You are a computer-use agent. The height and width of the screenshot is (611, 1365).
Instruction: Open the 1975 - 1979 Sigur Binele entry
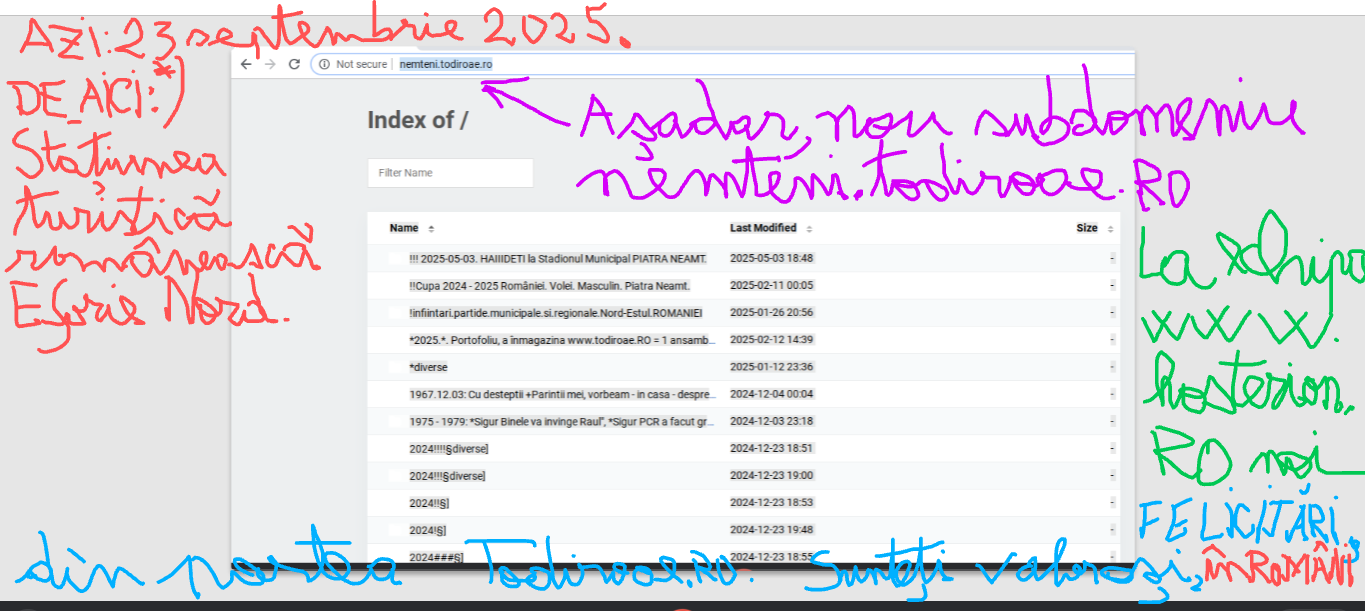(x=561, y=421)
